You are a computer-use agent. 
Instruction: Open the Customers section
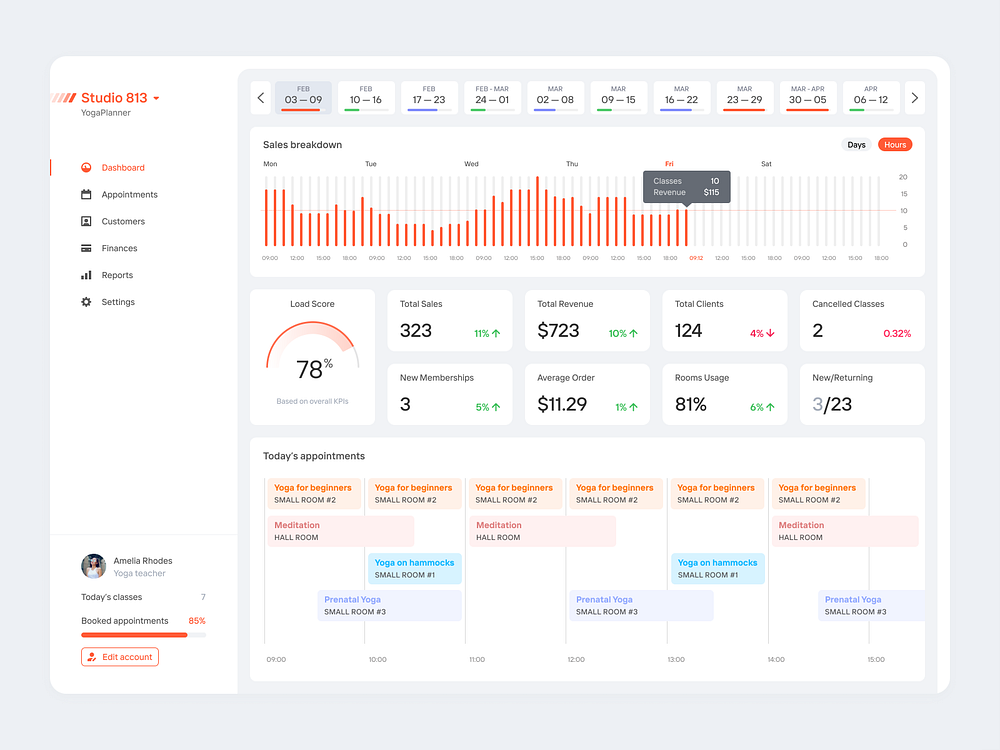pyautogui.click(x=88, y=221)
